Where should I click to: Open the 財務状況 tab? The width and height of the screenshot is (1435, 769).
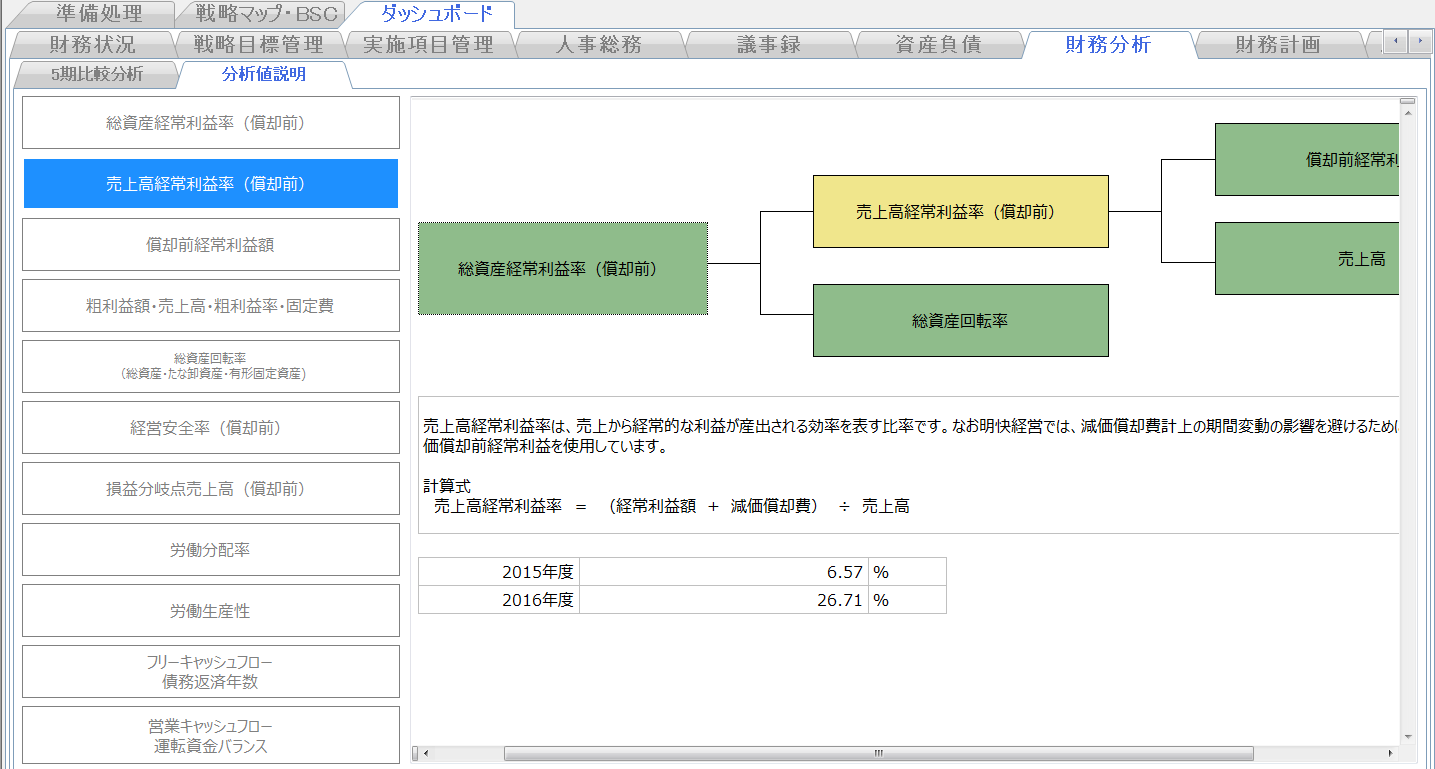[92, 44]
